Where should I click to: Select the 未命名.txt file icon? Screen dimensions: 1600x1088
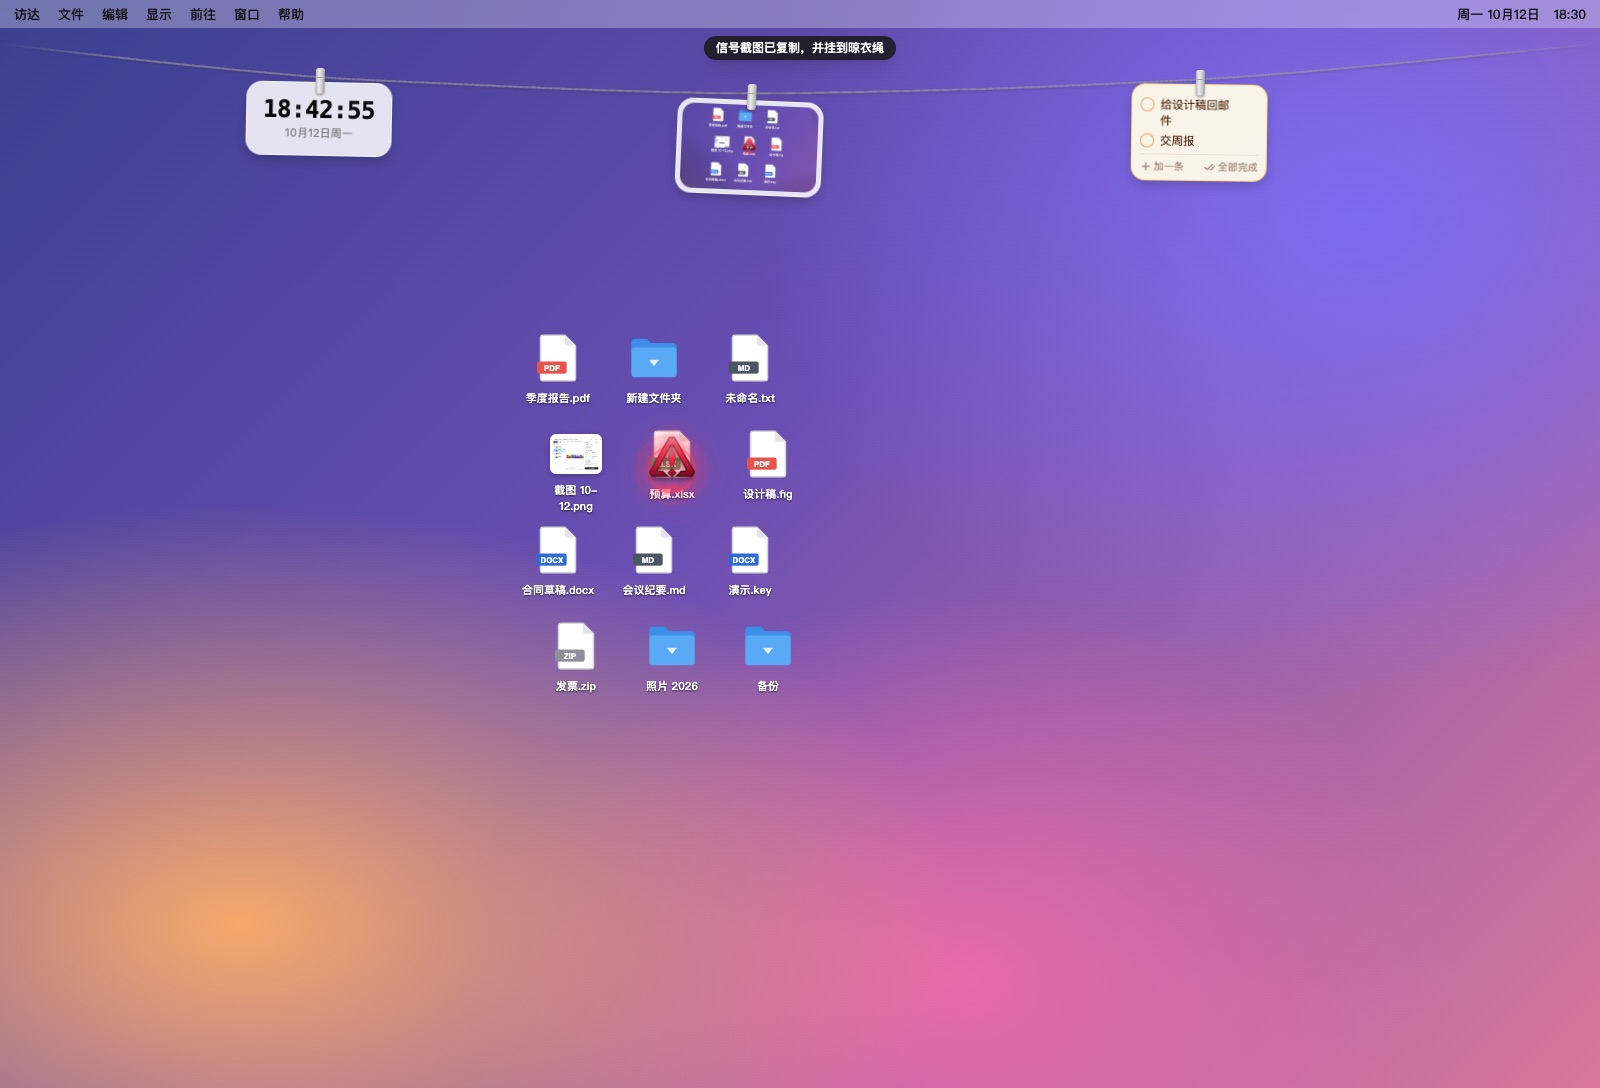coord(750,359)
